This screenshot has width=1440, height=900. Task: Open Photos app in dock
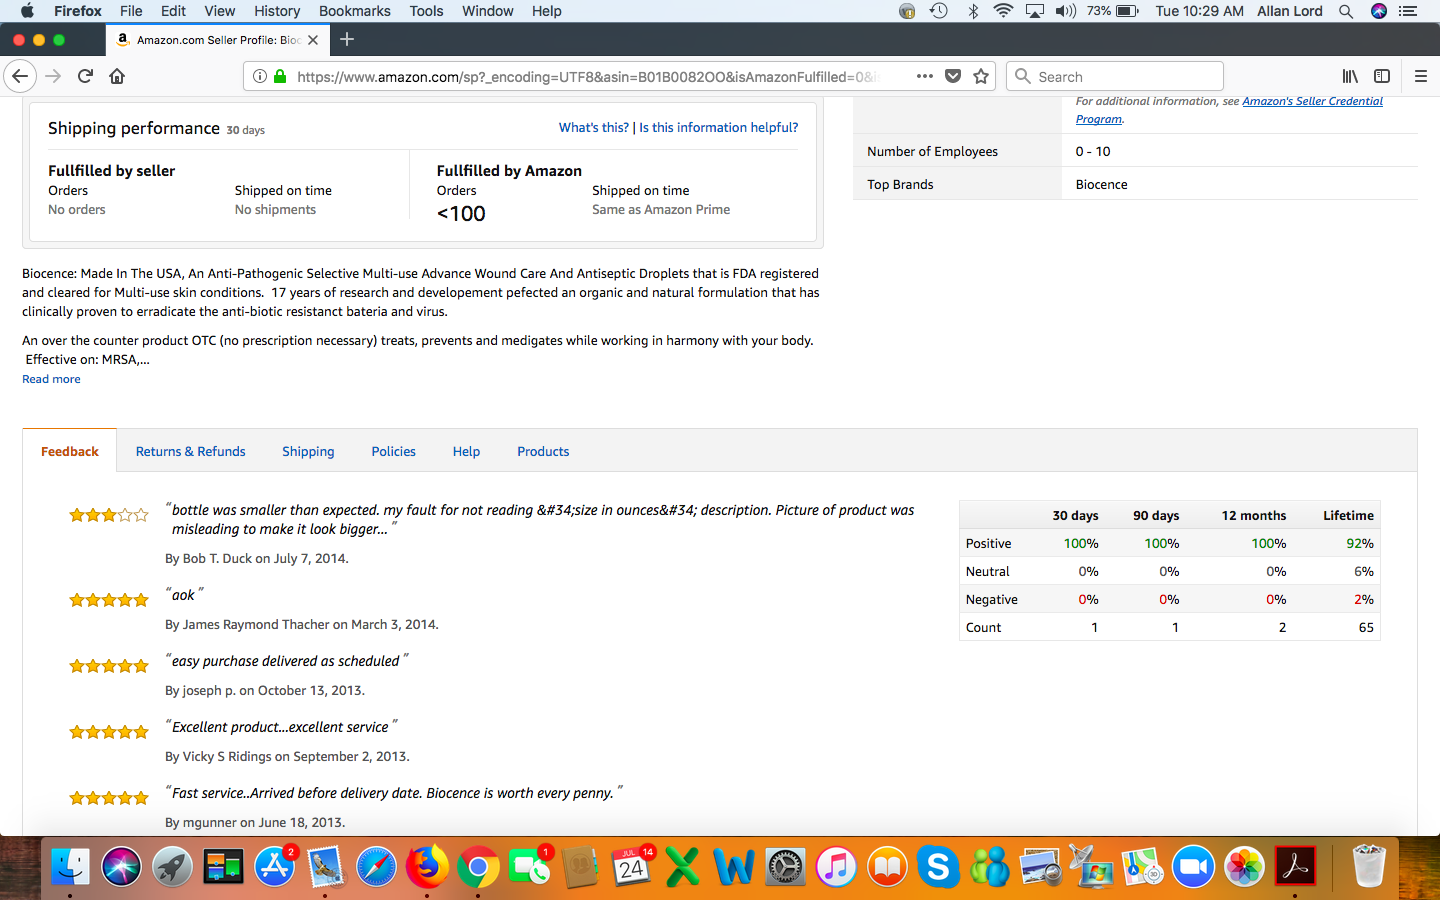click(1244, 867)
